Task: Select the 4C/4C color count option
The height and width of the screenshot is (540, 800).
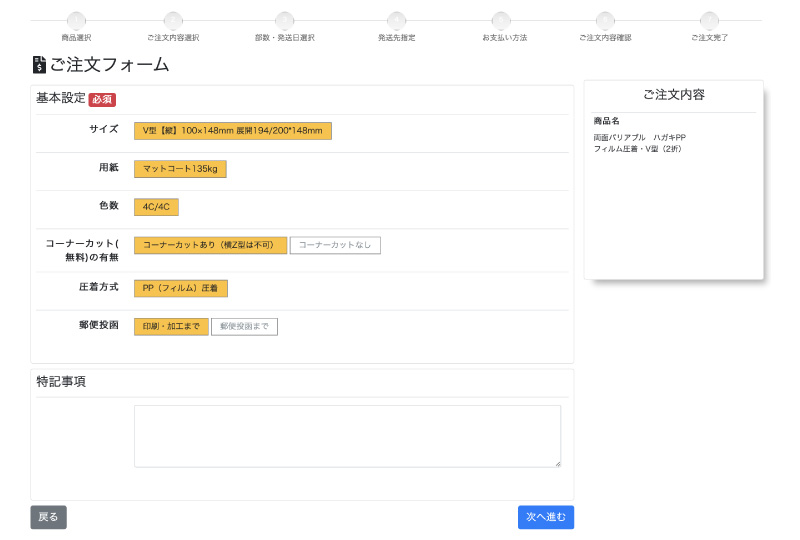Action: click(156, 207)
